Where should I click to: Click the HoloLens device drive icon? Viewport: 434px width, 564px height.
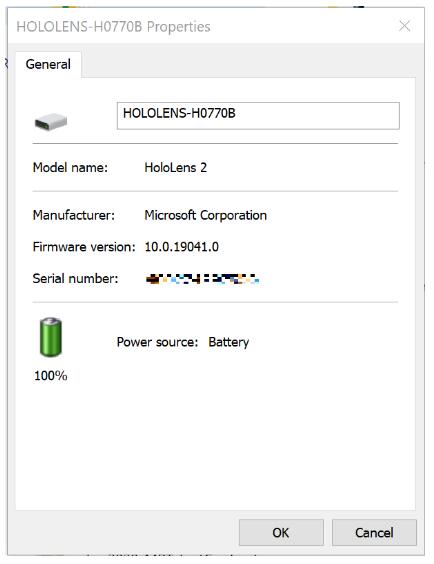[x=51, y=122]
